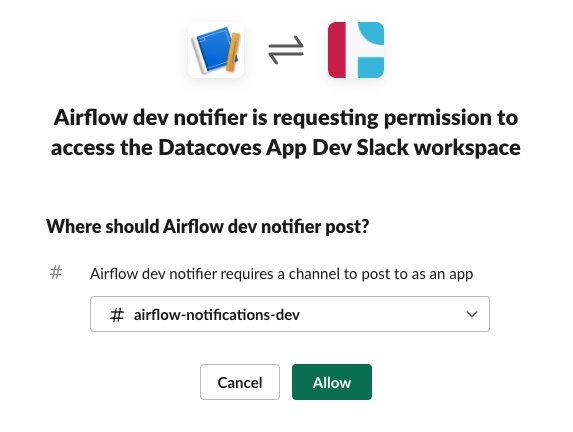Image resolution: width=573 pixels, height=432 pixels.
Task: Click the gray hash icon beside channel requirement
Action: click(x=56, y=273)
